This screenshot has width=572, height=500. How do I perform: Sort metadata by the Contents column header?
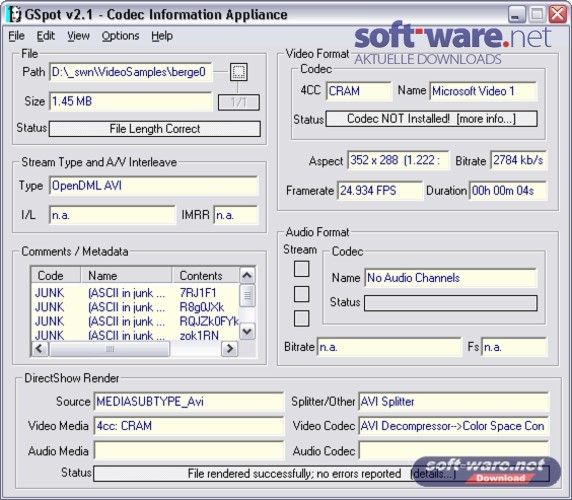pyautogui.click(x=205, y=275)
